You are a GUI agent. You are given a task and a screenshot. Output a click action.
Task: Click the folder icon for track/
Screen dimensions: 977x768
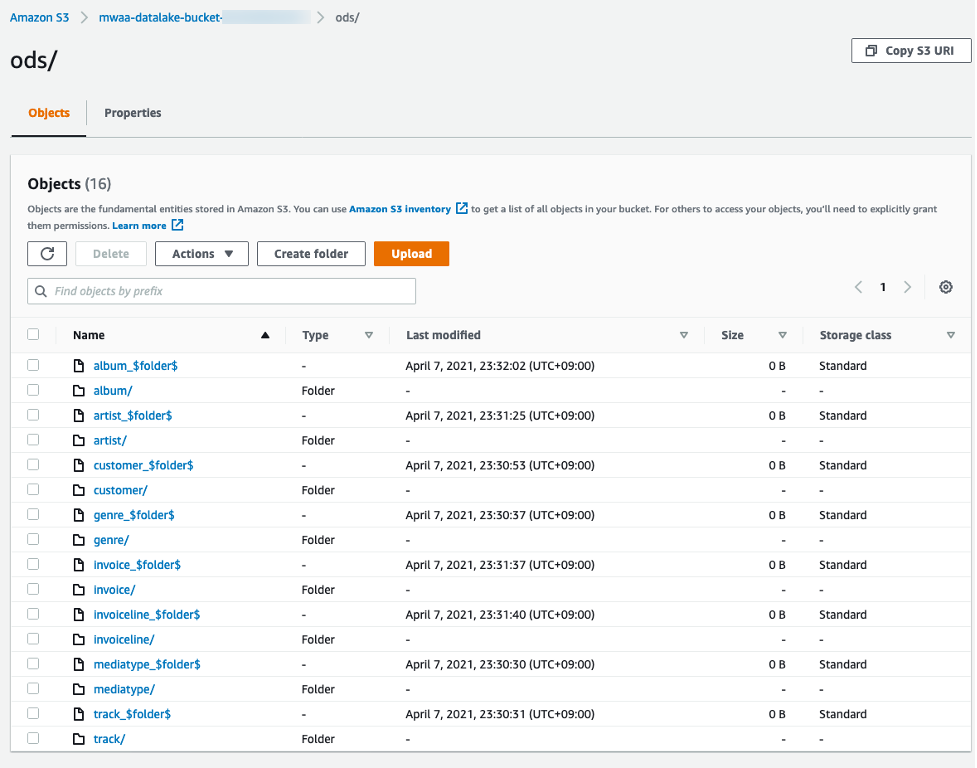pos(79,739)
